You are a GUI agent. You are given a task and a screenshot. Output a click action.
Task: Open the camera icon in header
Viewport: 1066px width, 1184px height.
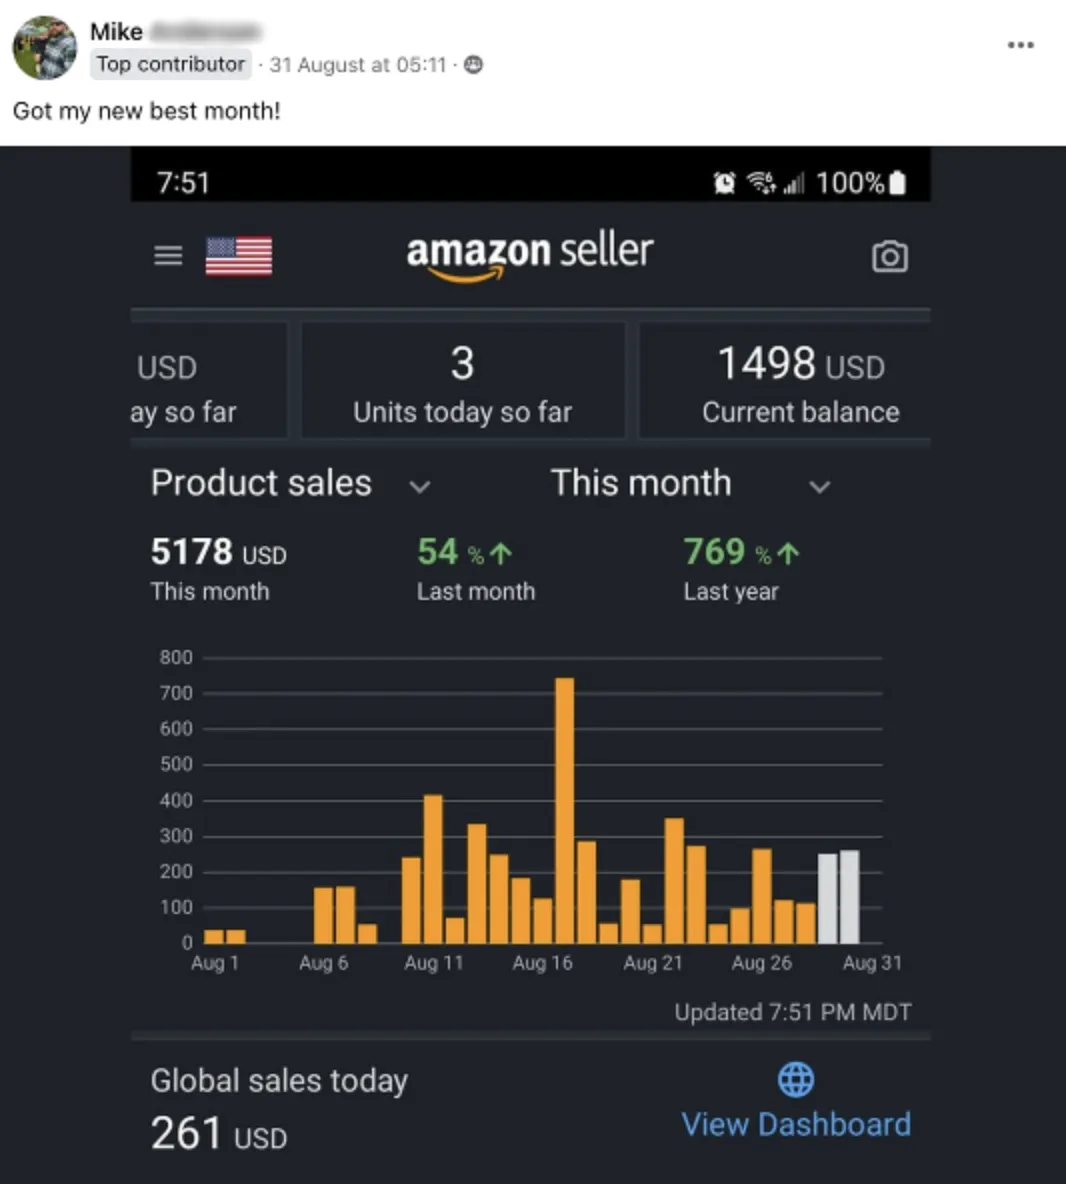pos(889,257)
